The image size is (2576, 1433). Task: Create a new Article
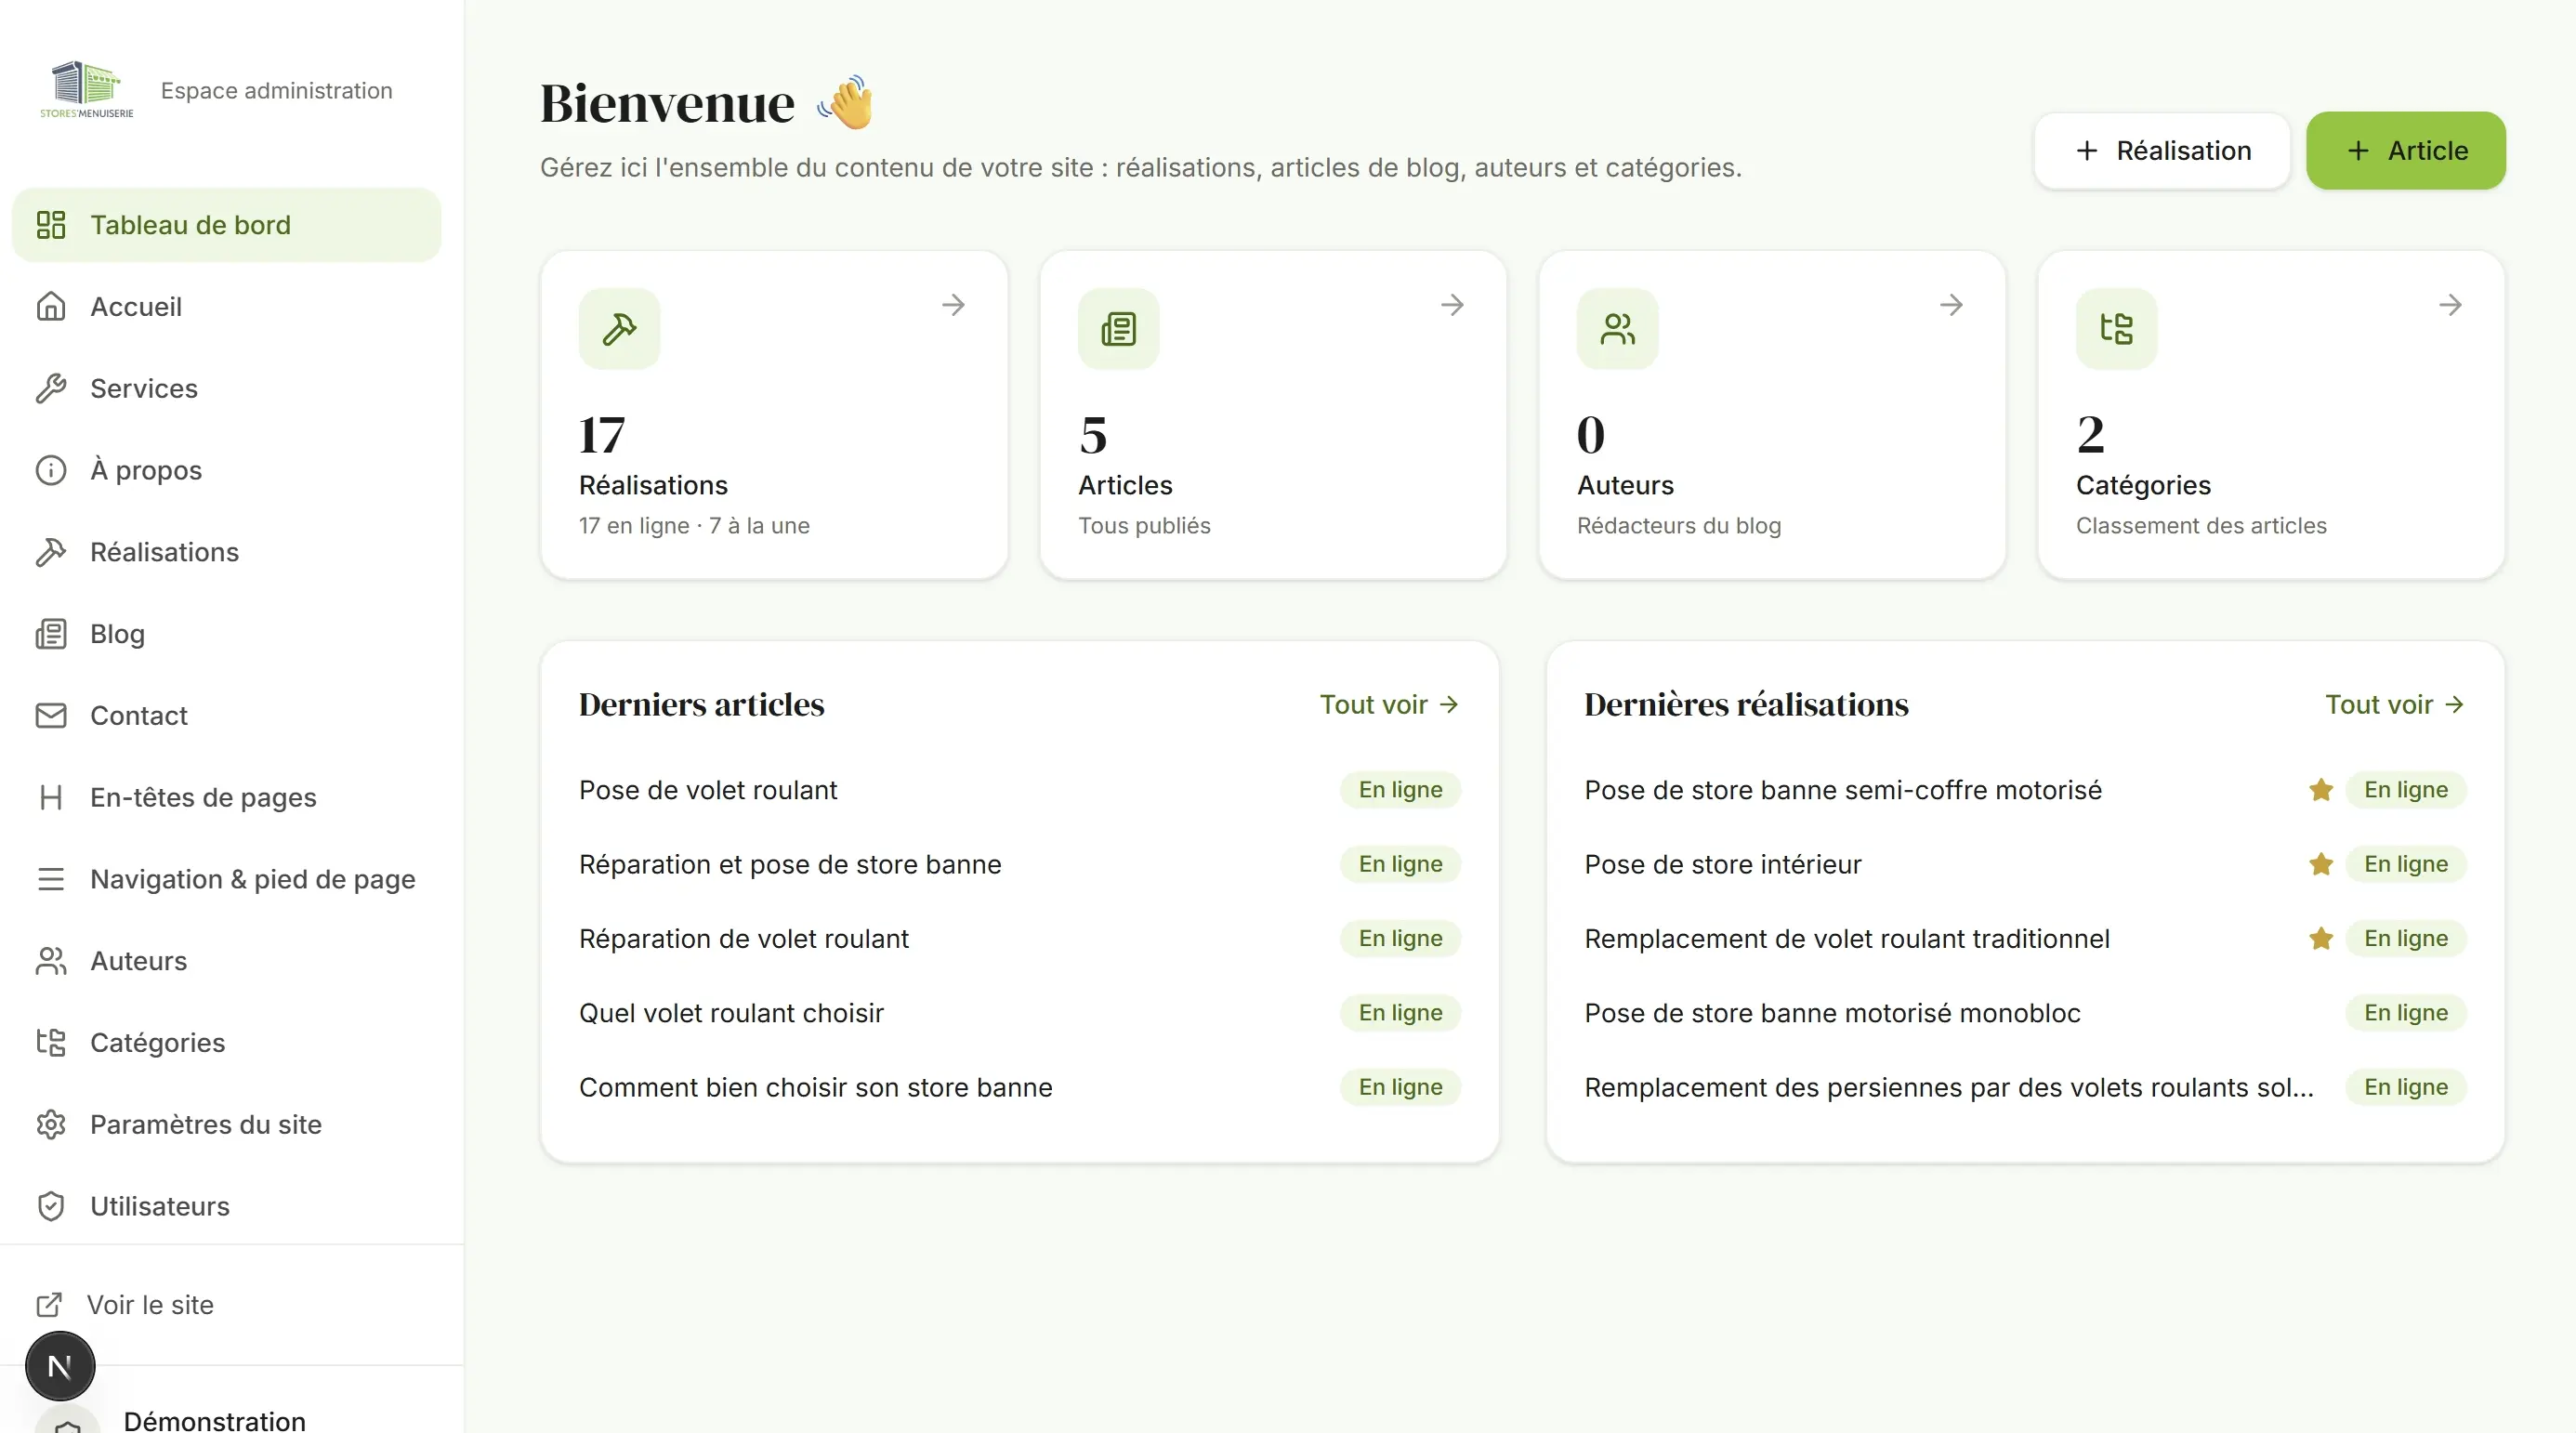[2405, 151]
